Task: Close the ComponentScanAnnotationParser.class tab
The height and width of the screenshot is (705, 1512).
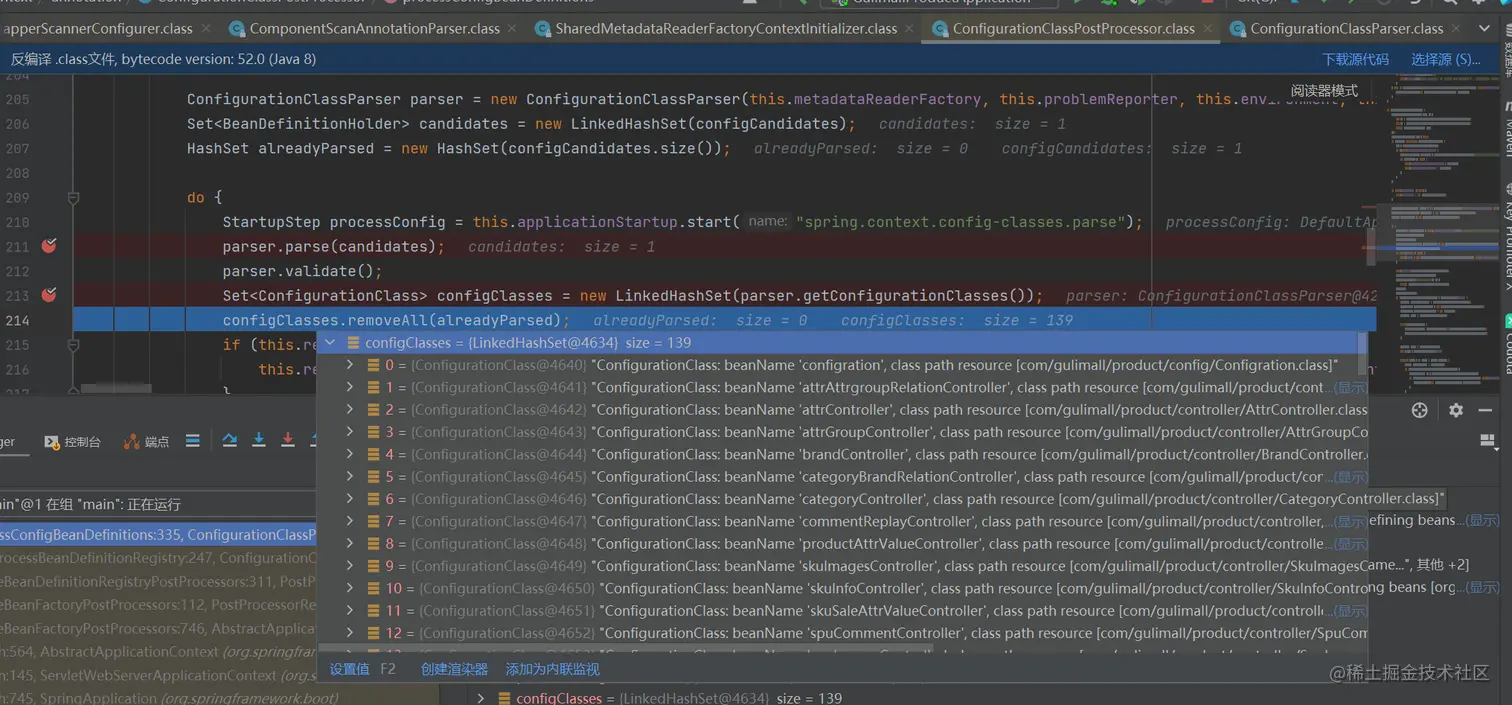Action: click(x=512, y=28)
